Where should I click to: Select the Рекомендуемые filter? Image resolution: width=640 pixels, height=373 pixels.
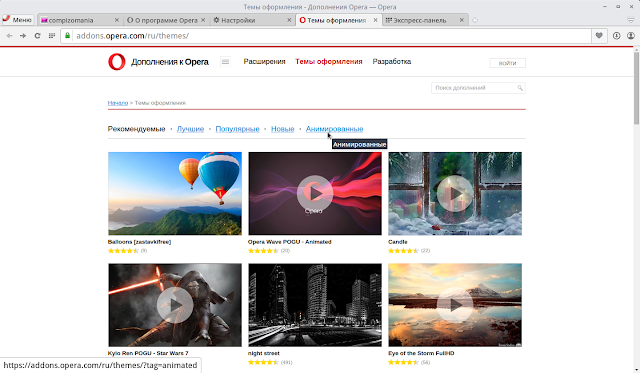tap(136, 129)
